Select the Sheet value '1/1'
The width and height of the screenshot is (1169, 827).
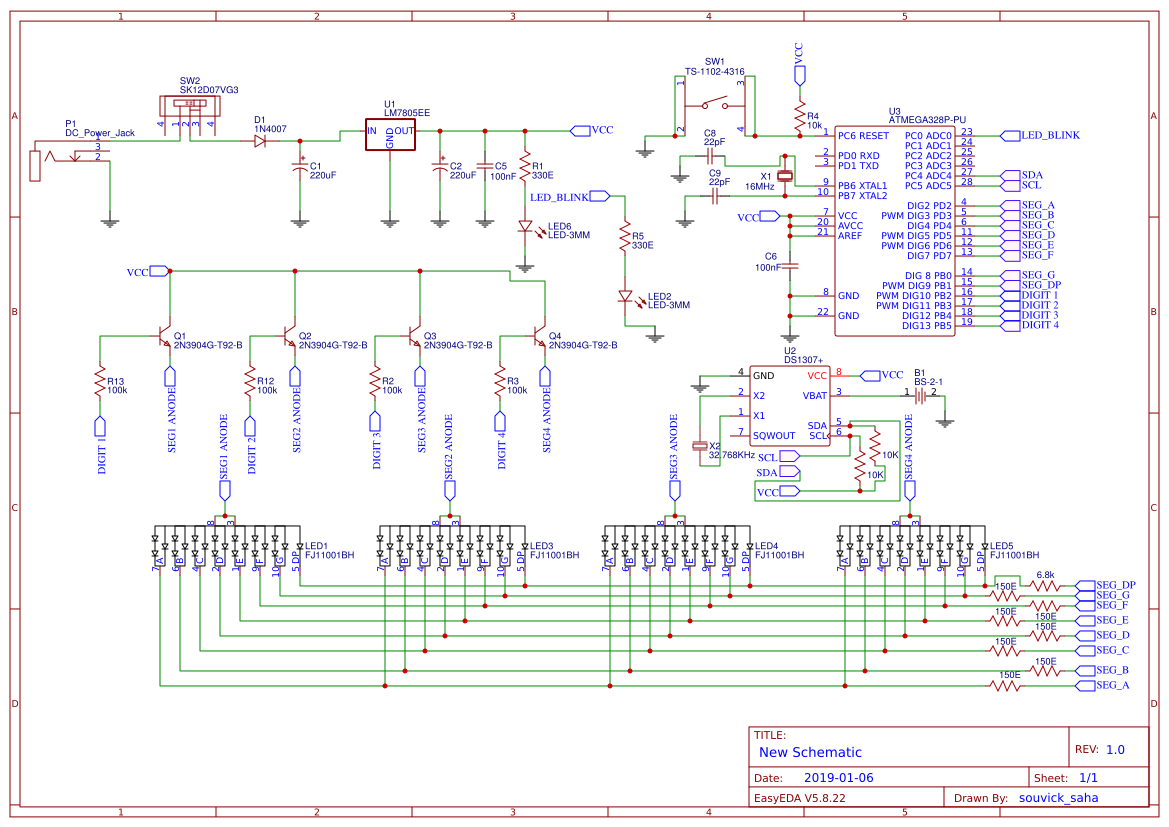pyautogui.click(x=1088, y=778)
